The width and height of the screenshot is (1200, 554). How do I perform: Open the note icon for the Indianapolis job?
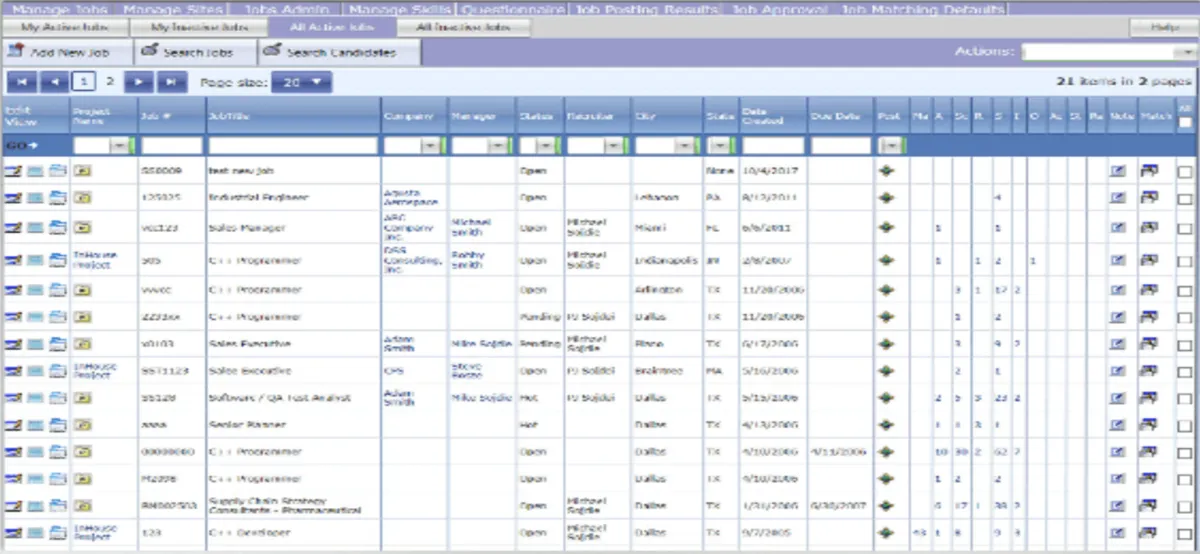tap(1118, 260)
